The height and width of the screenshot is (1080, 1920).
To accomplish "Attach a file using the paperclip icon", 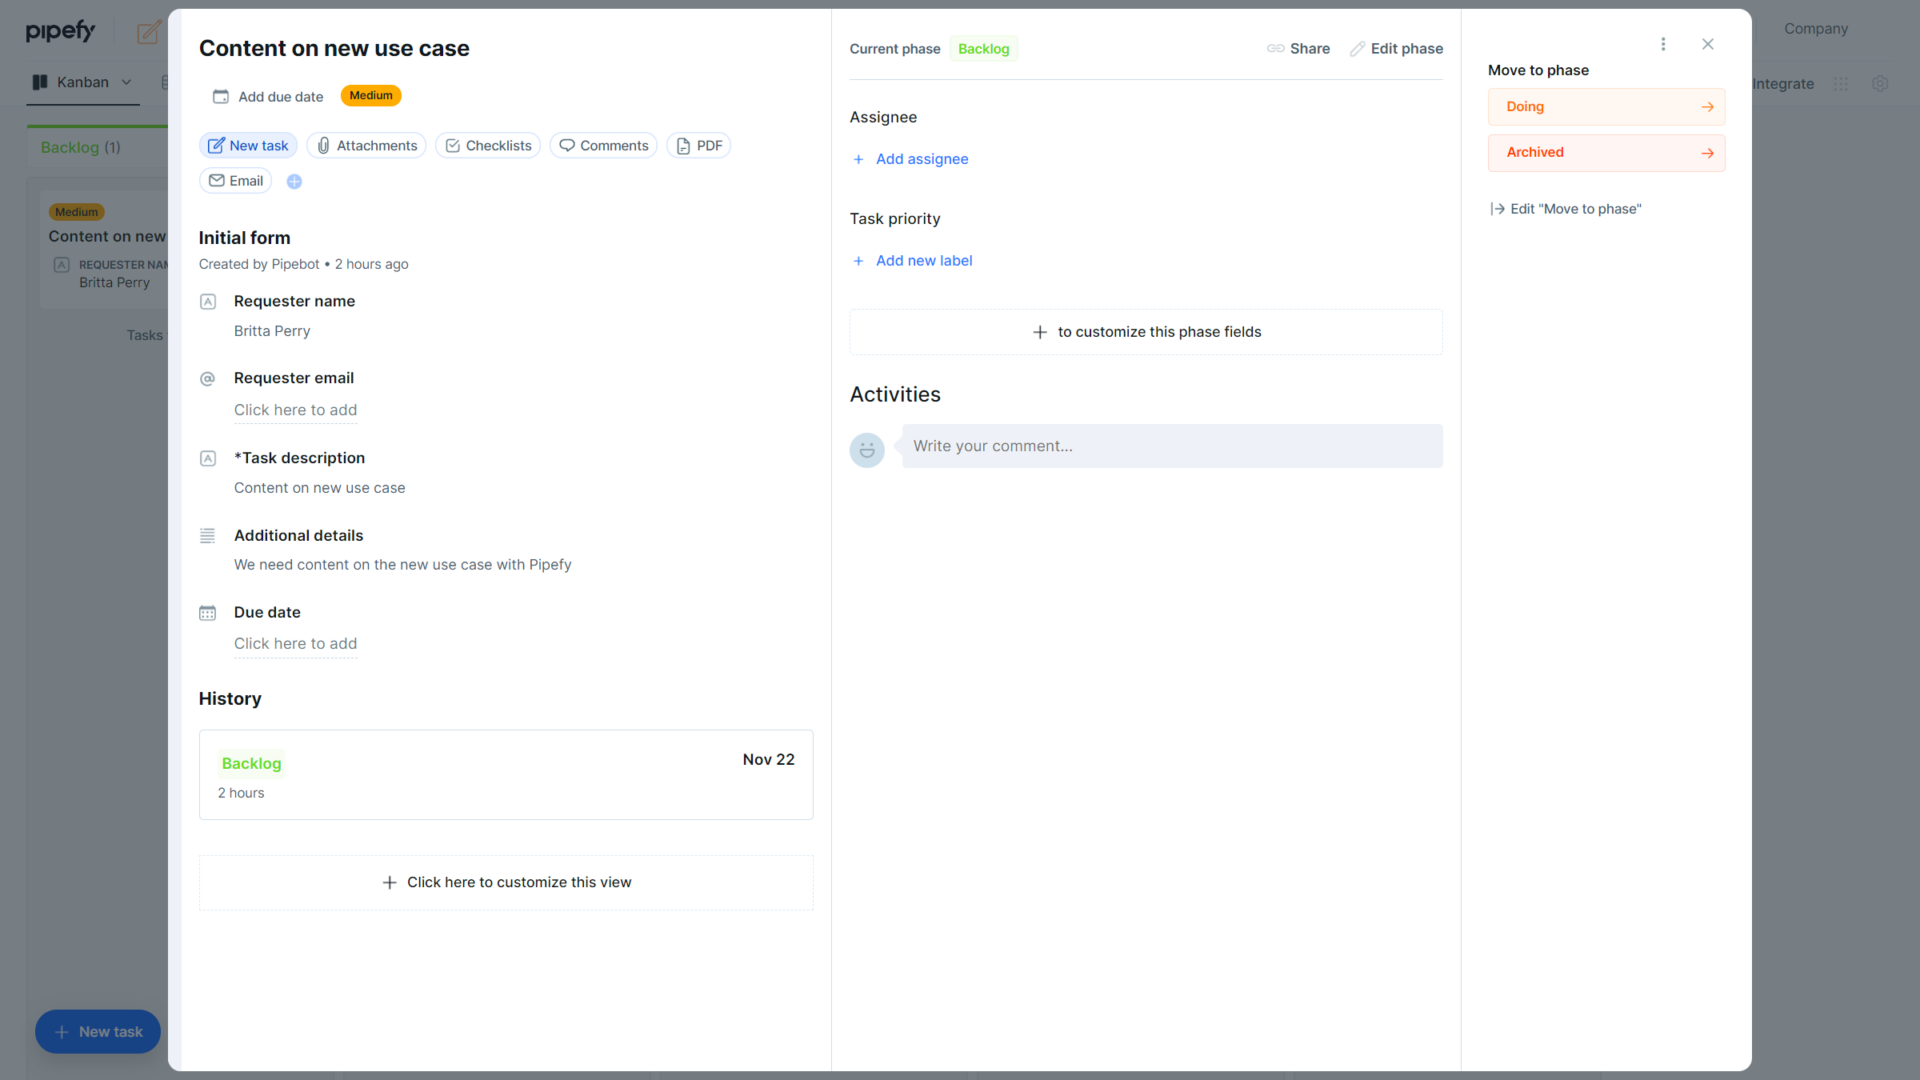I will click(x=323, y=145).
